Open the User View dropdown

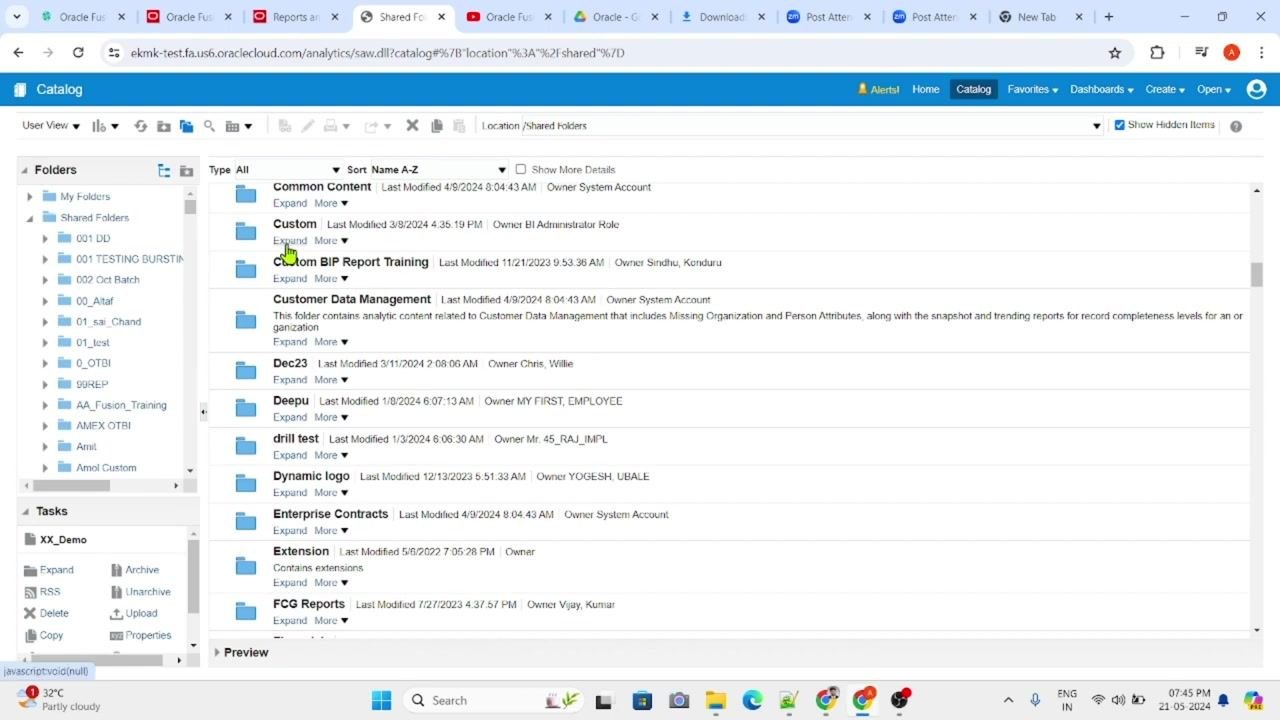[x=51, y=126]
